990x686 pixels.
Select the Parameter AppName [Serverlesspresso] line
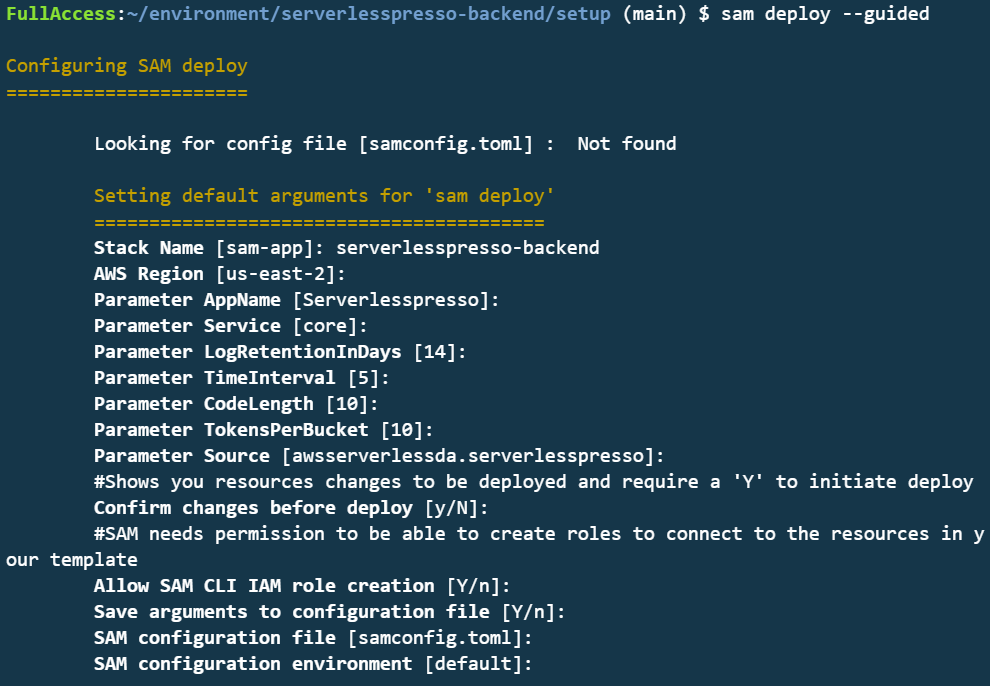297,300
